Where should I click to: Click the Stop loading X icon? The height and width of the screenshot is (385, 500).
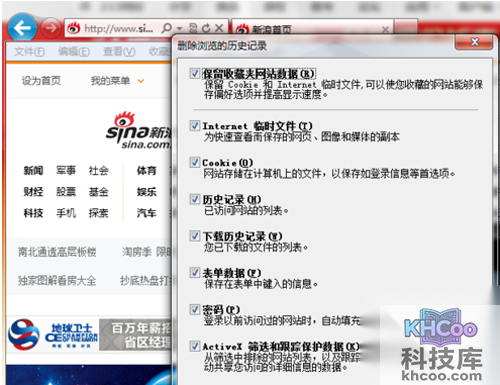point(219,28)
